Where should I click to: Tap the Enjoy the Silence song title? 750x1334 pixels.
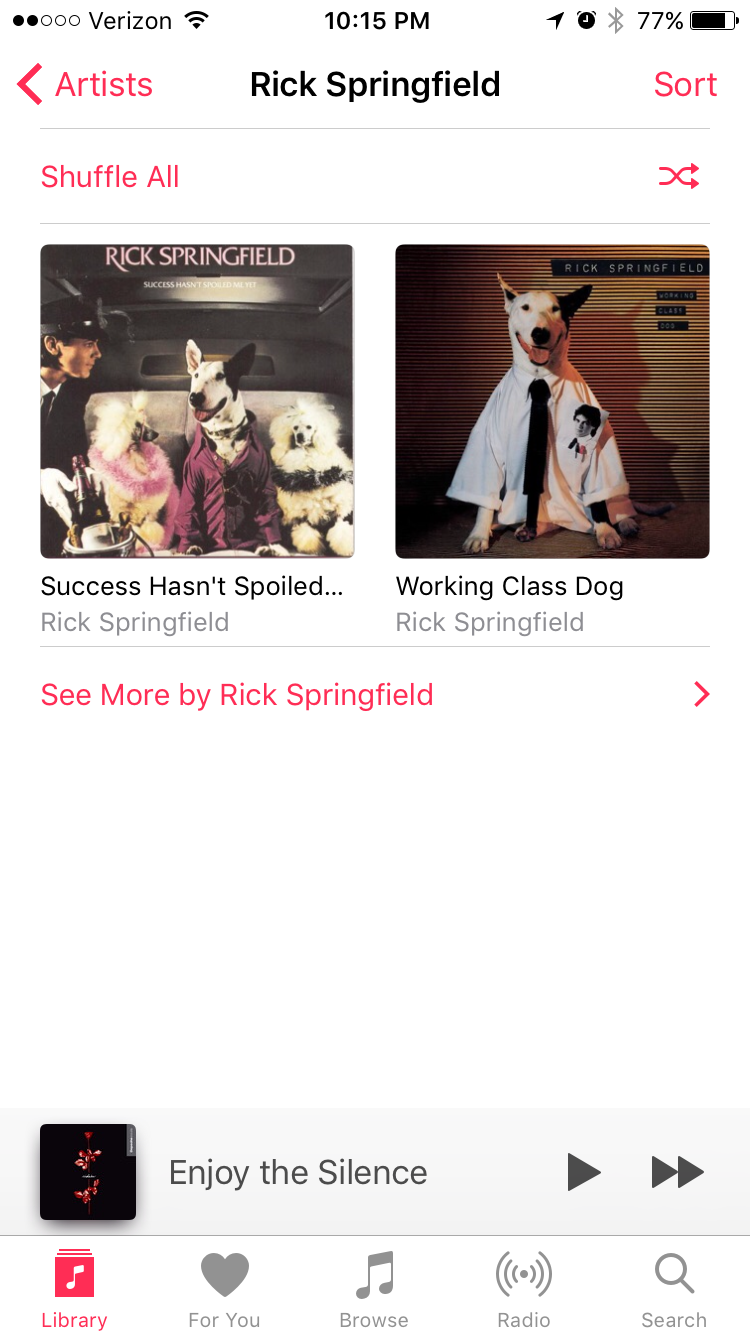pyautogui.click(x=298, y=1172)
